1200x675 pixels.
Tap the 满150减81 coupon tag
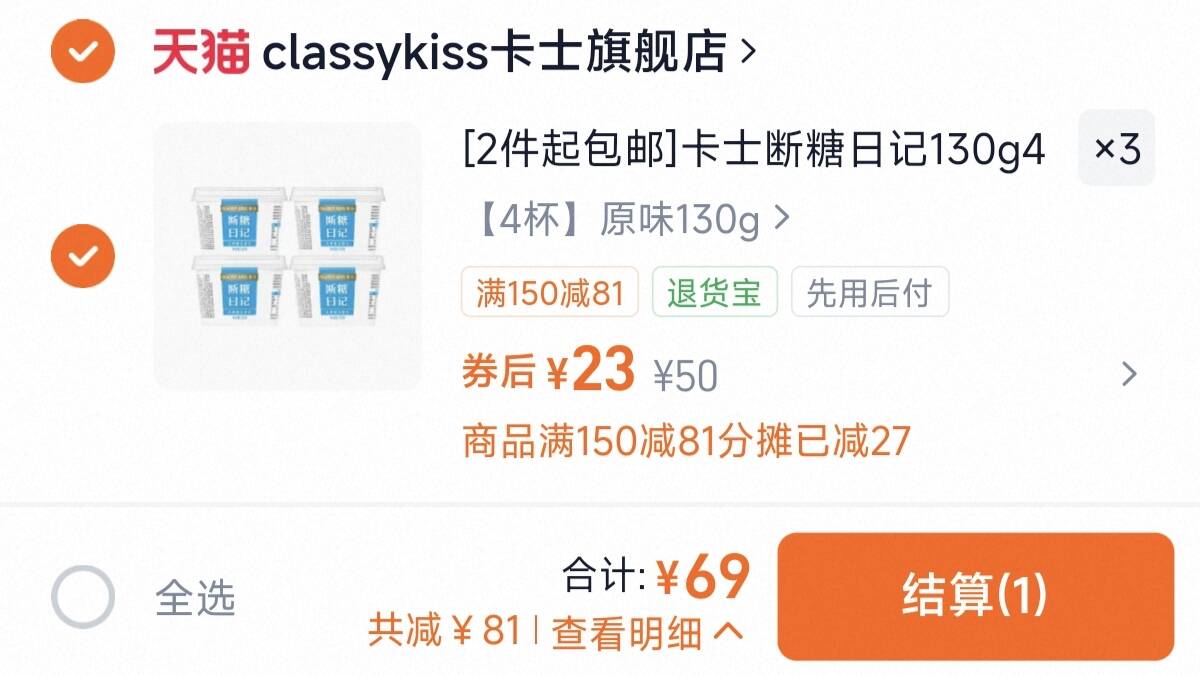click(x=550, y=293)
